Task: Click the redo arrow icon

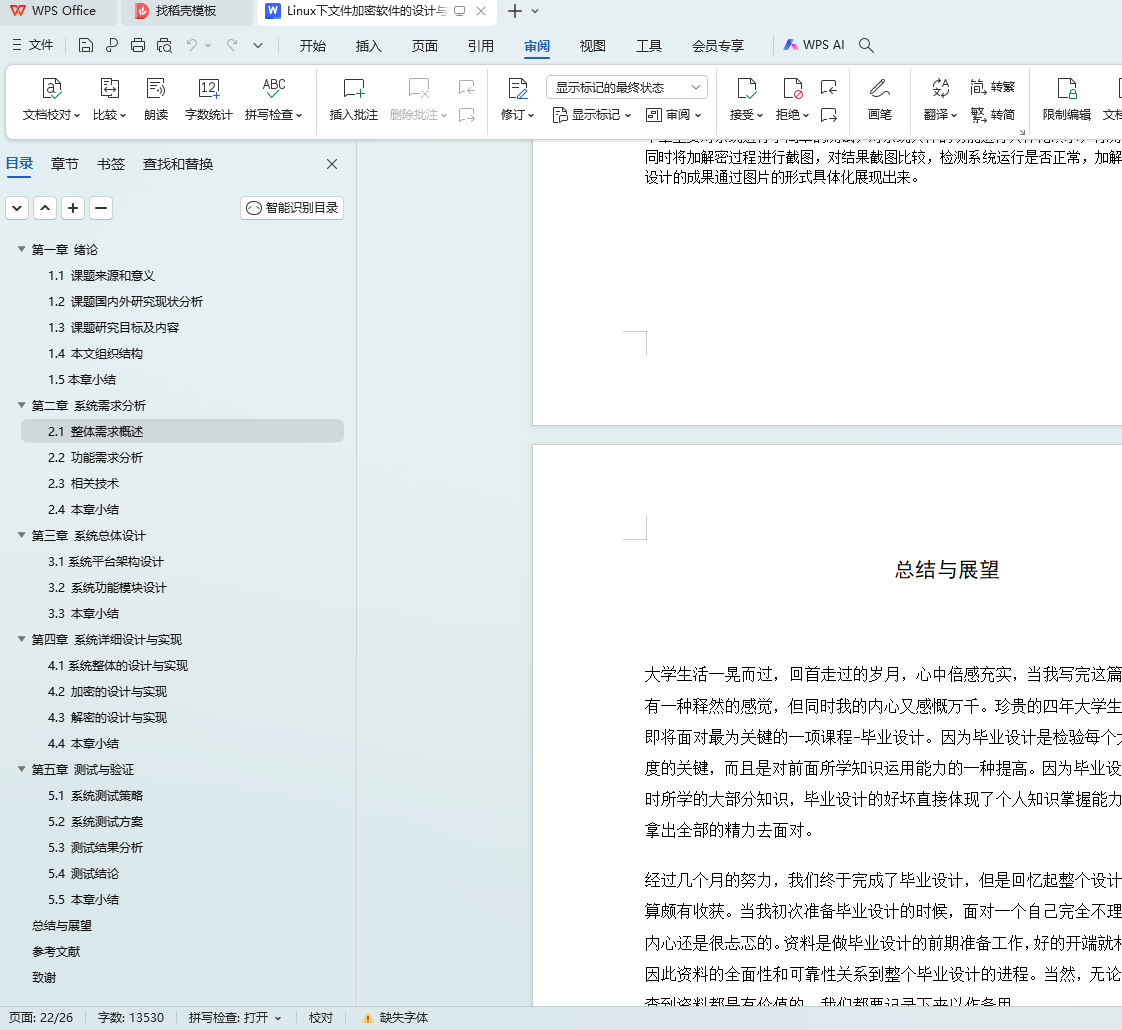Action: pos(232,45)
